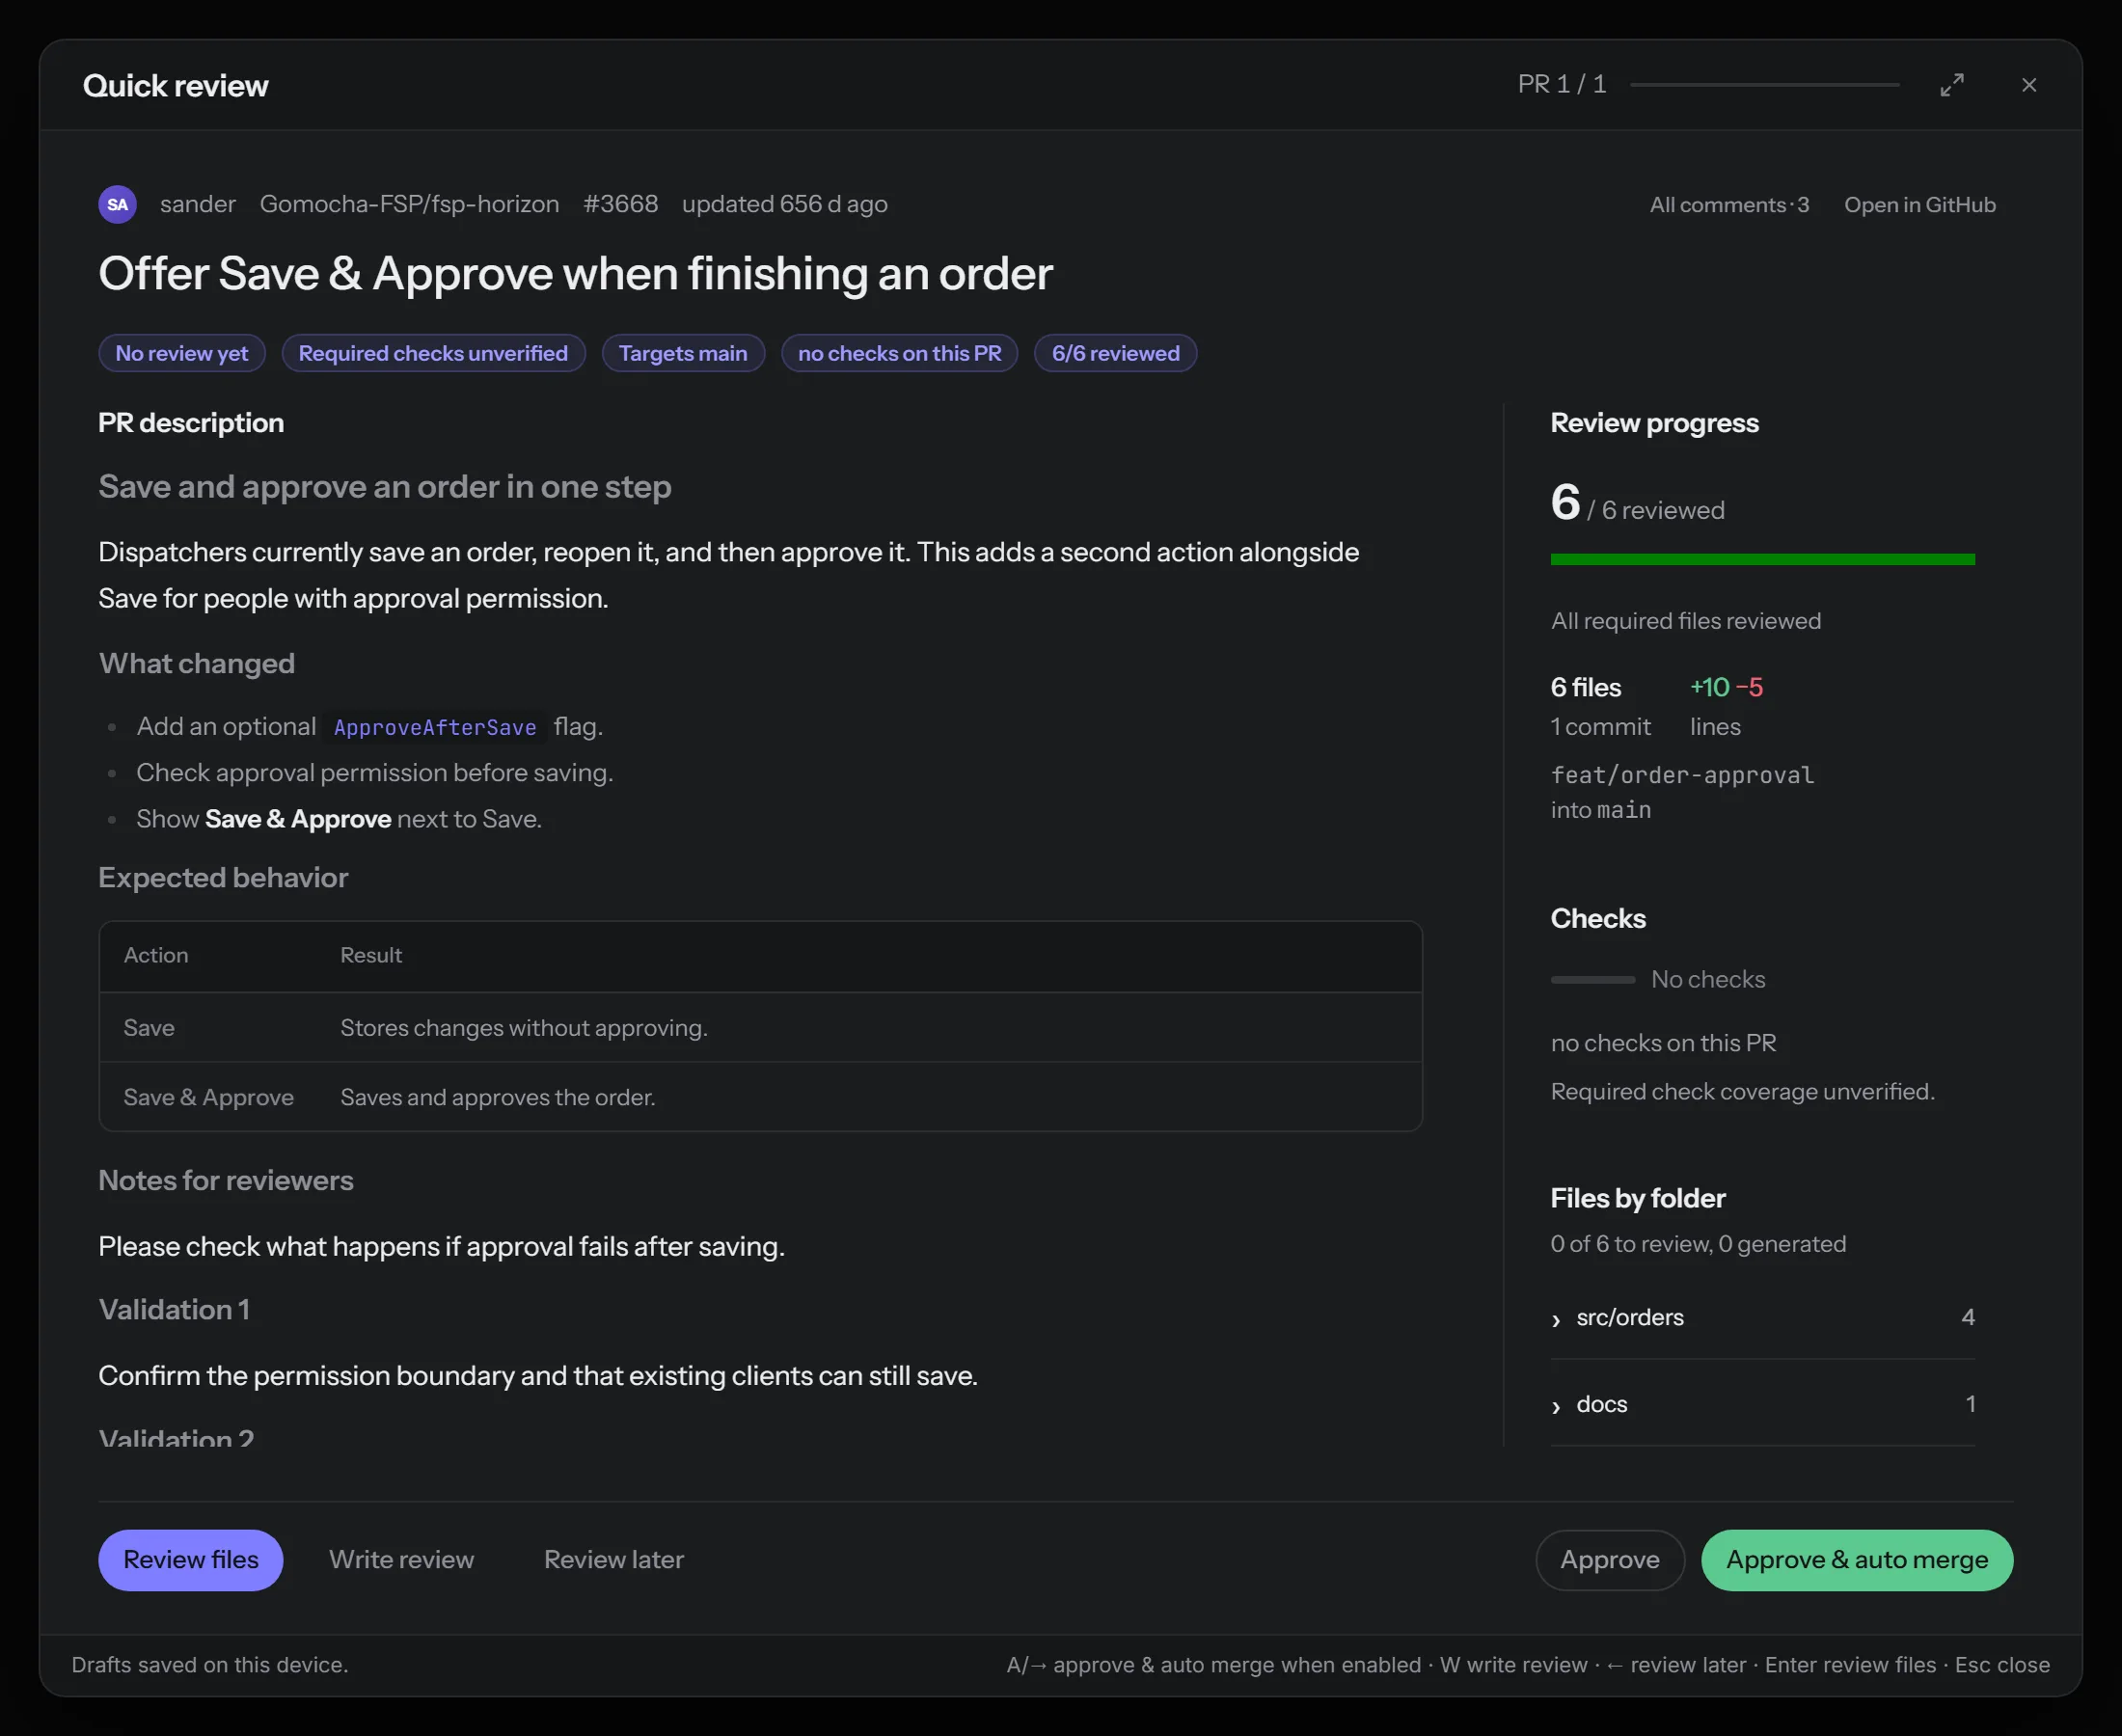Image resolution: width=2122 pixels, height=1736 pixels.
Task: Click Approve & auto merge
Action: pyautogui.click(x=1856, y=1559)
